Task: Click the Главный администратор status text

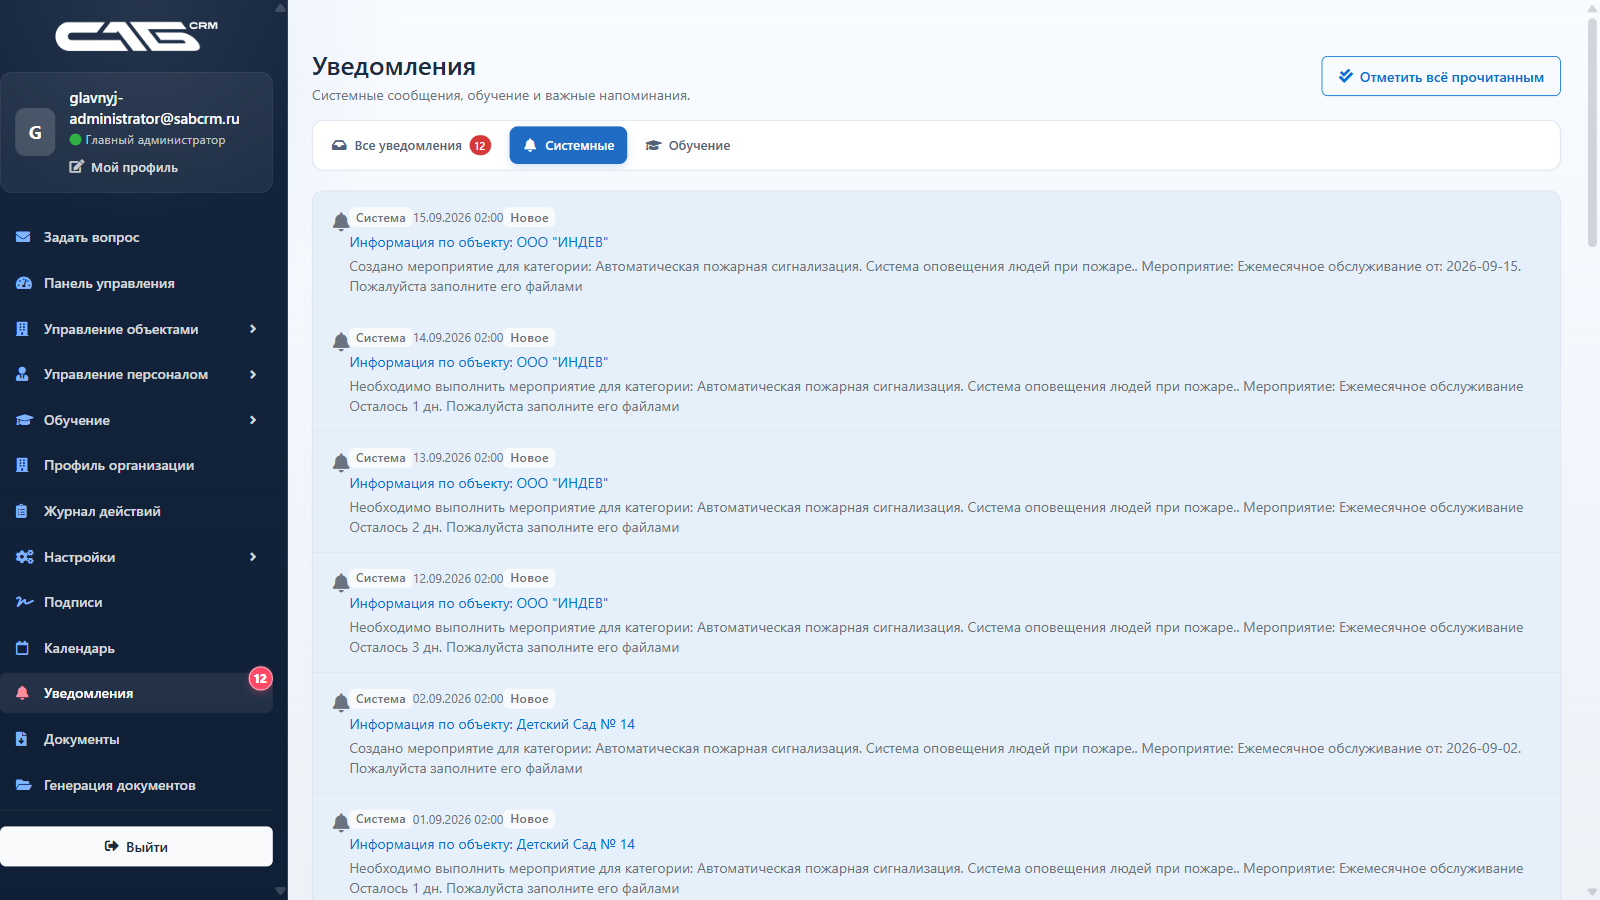Action: 155,140
